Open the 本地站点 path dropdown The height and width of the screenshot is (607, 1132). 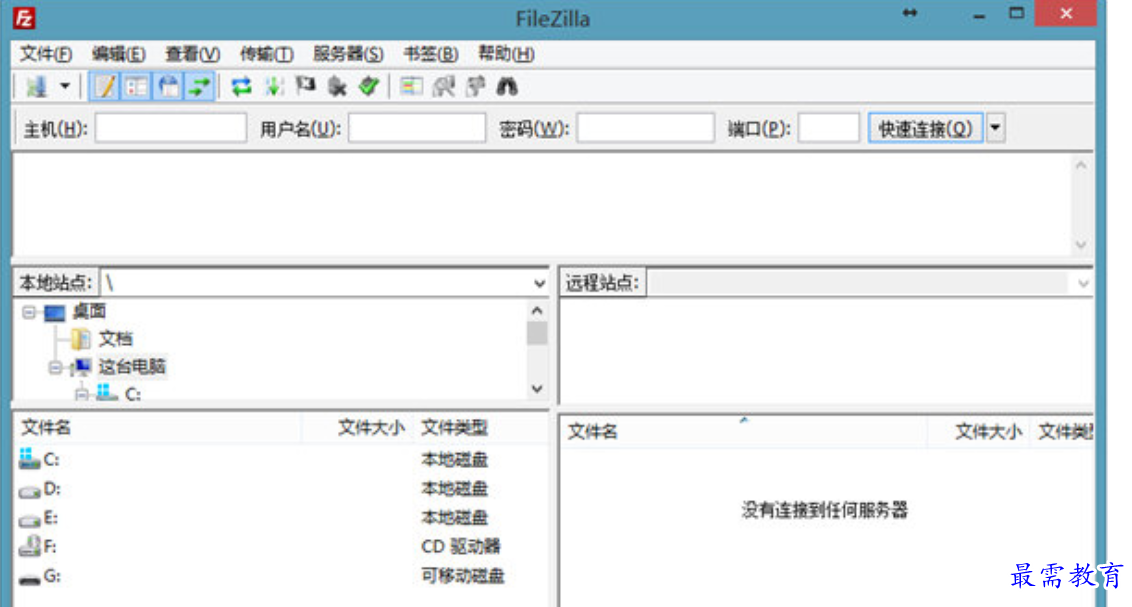coord(539,284)
